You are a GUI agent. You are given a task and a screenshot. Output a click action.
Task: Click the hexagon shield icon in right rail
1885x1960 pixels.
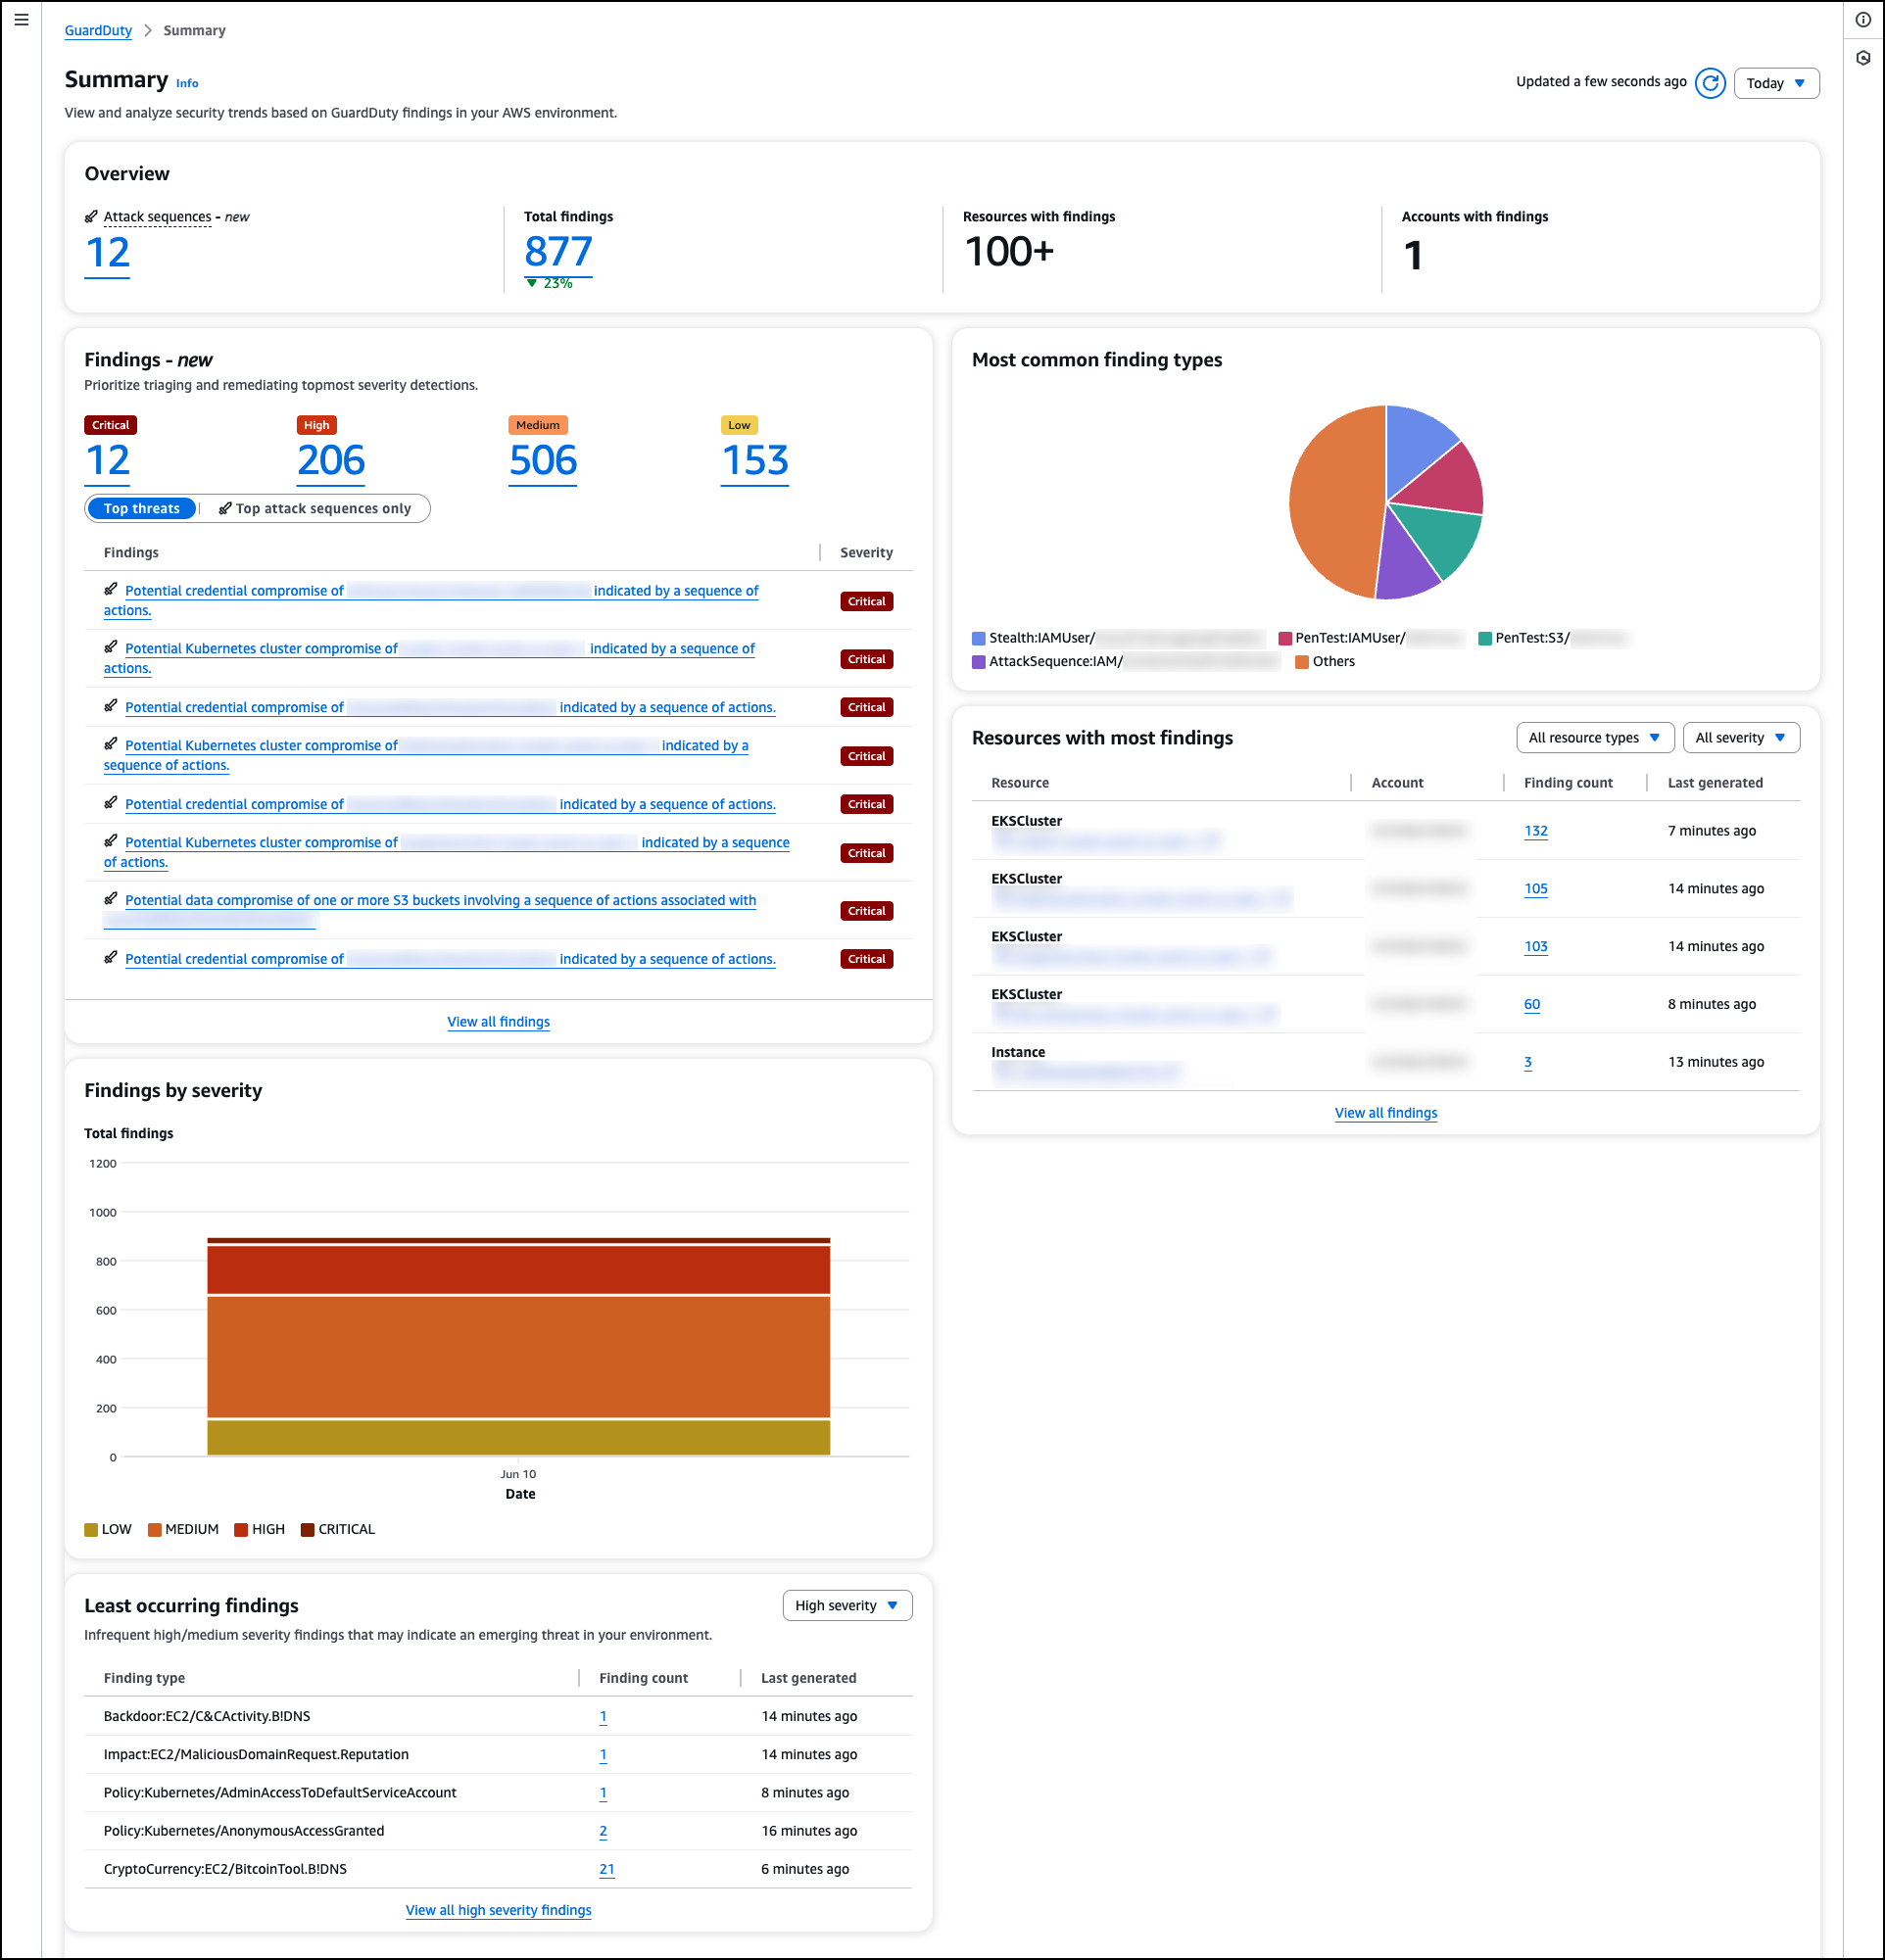(1863, 58)
